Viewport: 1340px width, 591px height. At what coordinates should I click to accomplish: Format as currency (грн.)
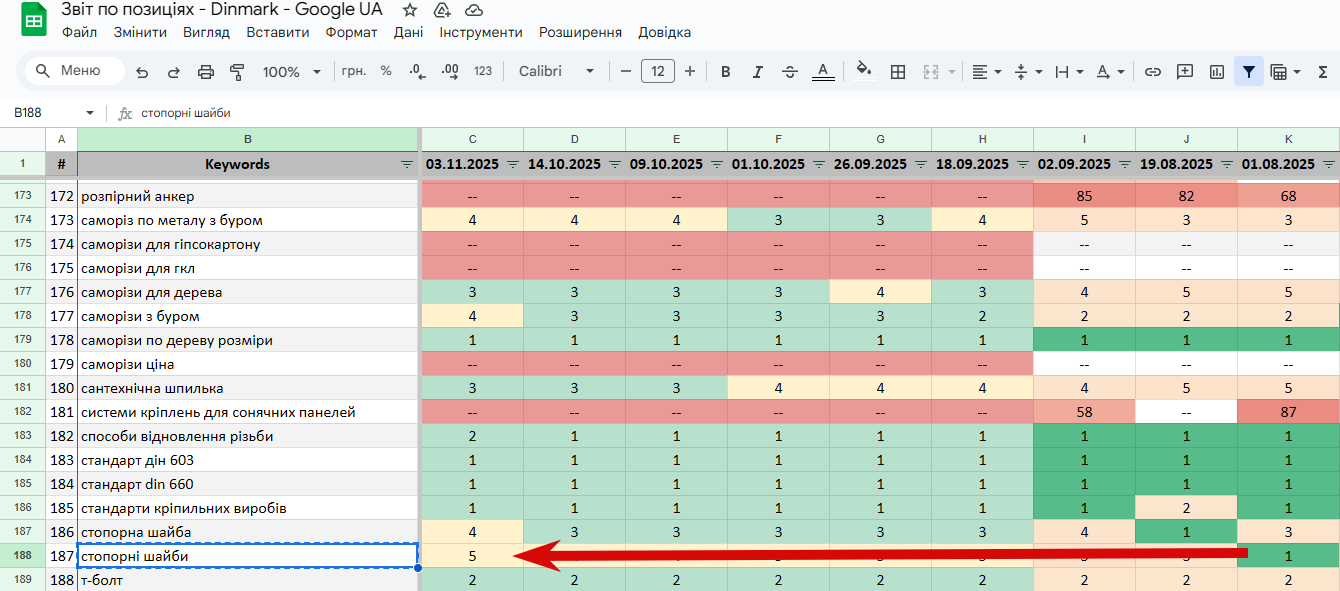(x=354, y=72)
